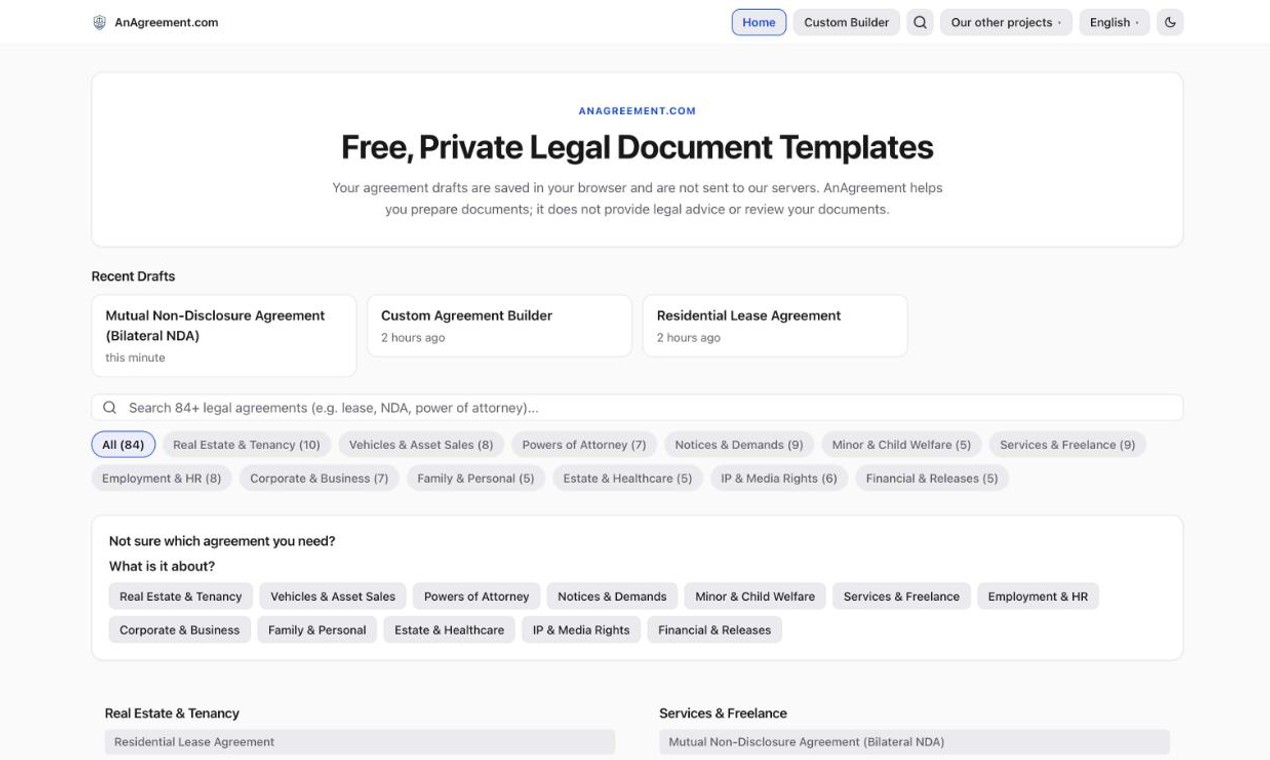Open the English language dropdown
1270x760 pixels.
point(1114,22)
